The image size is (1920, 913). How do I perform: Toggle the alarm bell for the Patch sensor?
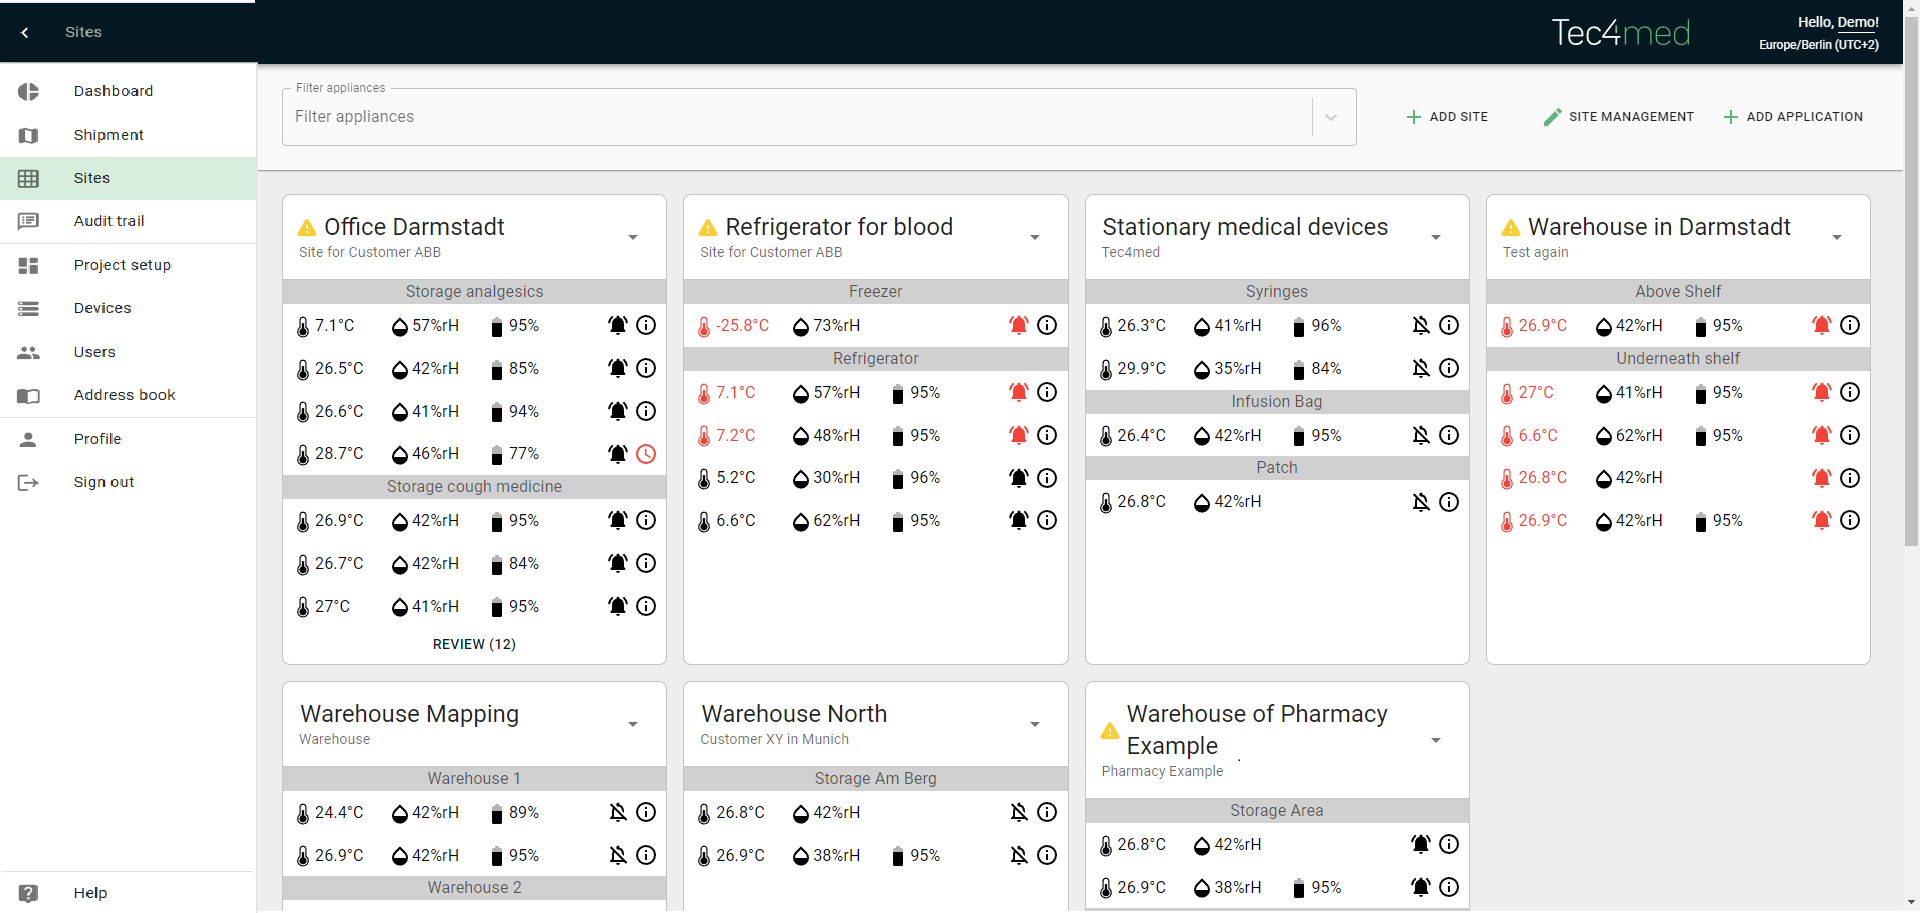point(1420,502)
